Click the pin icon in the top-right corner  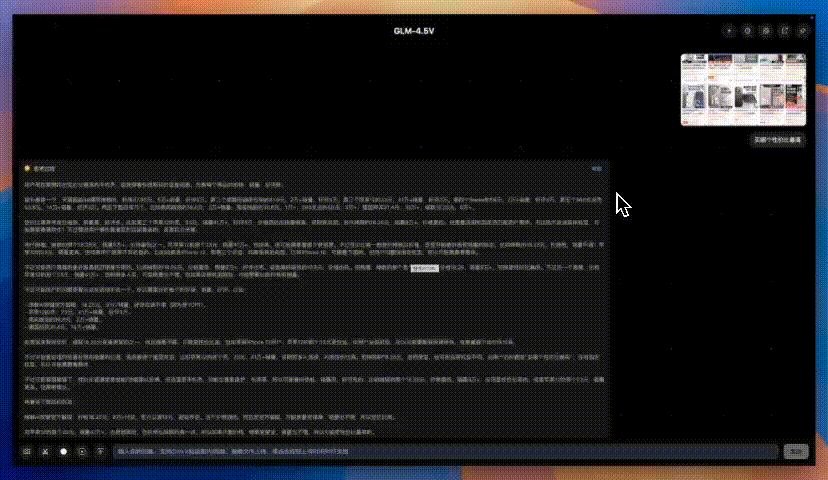(803, 31)
